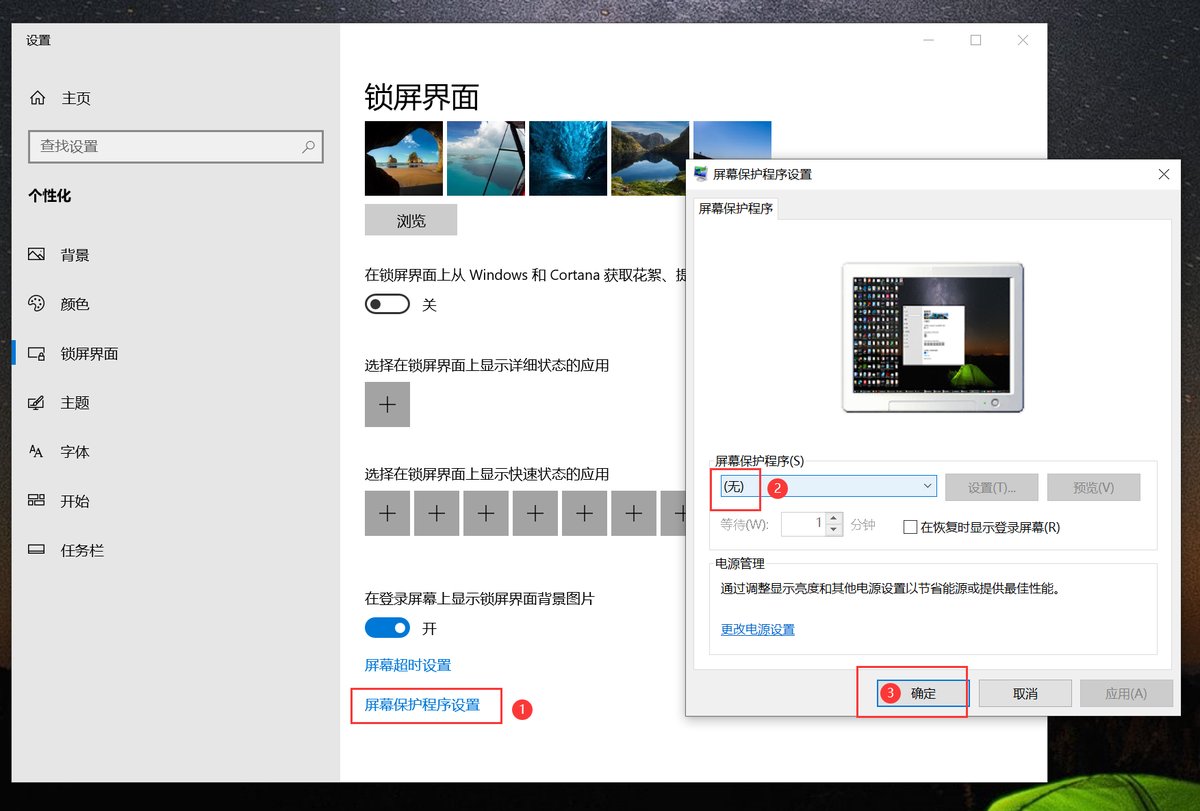The height and width of the screenshot is (811, 1200).
Task: Click the 预览(V) preview button
Action: pos(1093,487)
